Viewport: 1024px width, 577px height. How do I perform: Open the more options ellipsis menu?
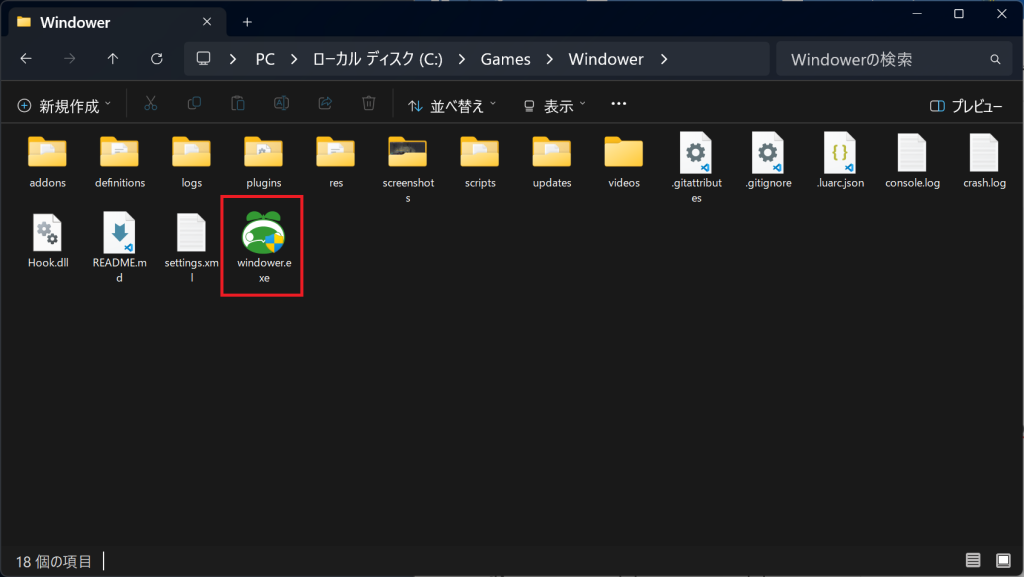coord(618,104)
